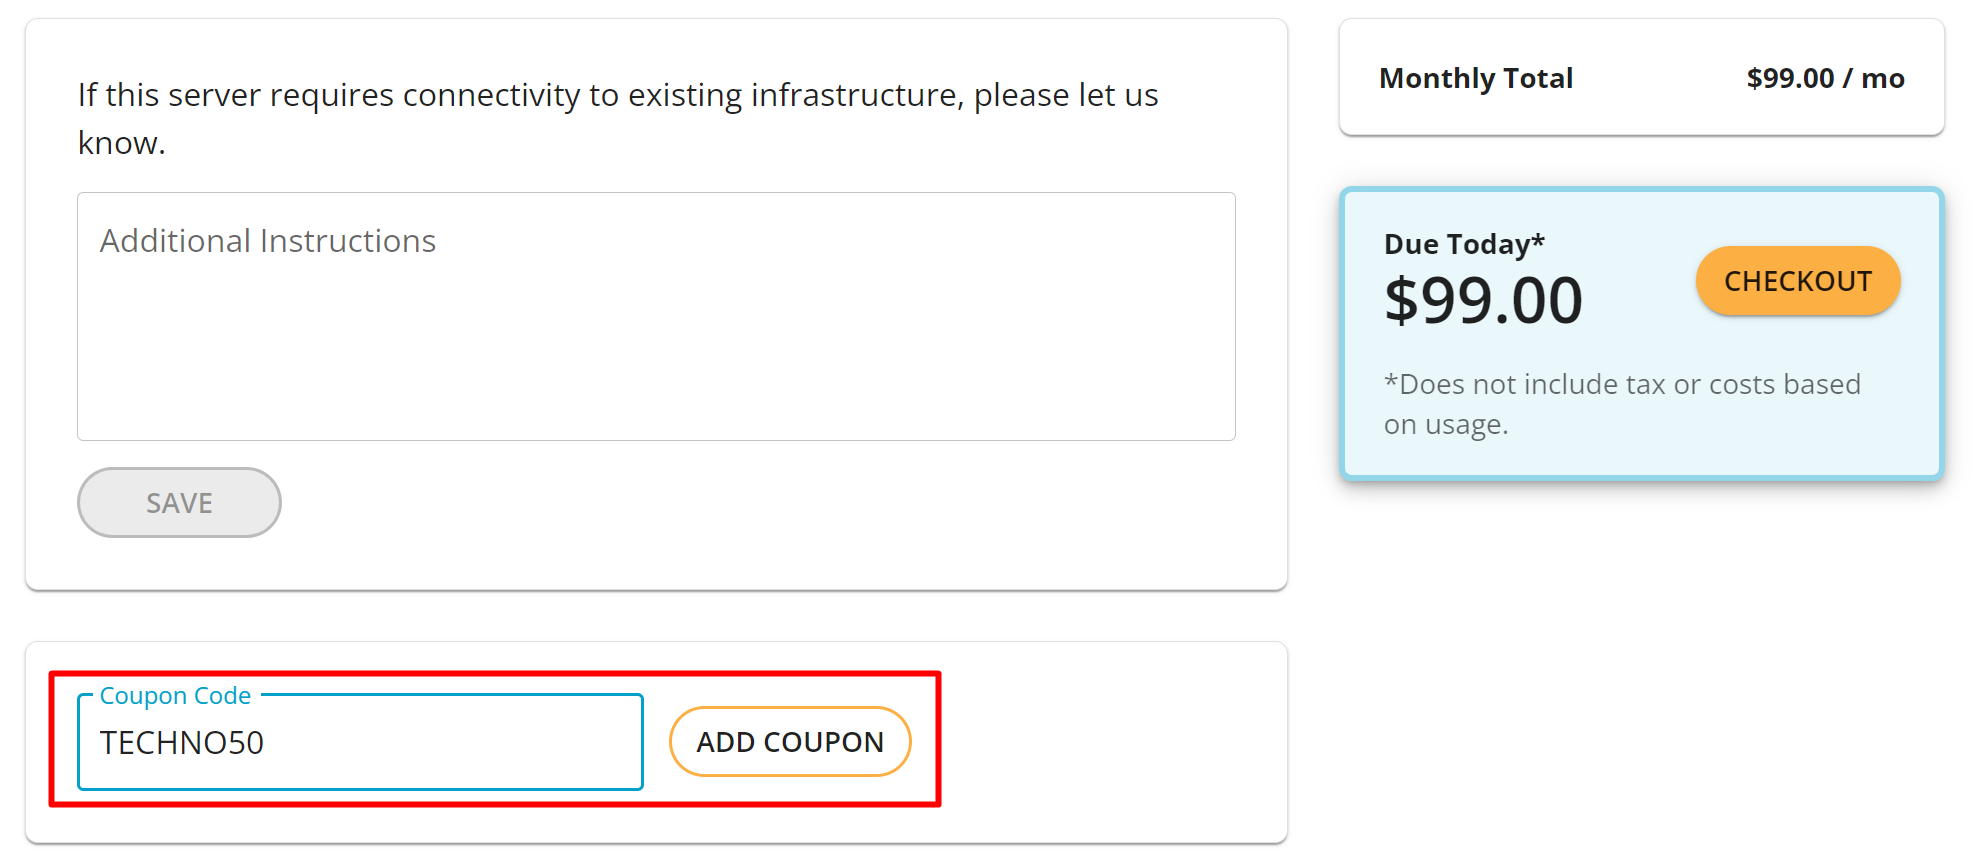This screenshot has width=1973, height=864.
Task: Apply the TECHNO50 coupon code
Action: tap(789, 741)
